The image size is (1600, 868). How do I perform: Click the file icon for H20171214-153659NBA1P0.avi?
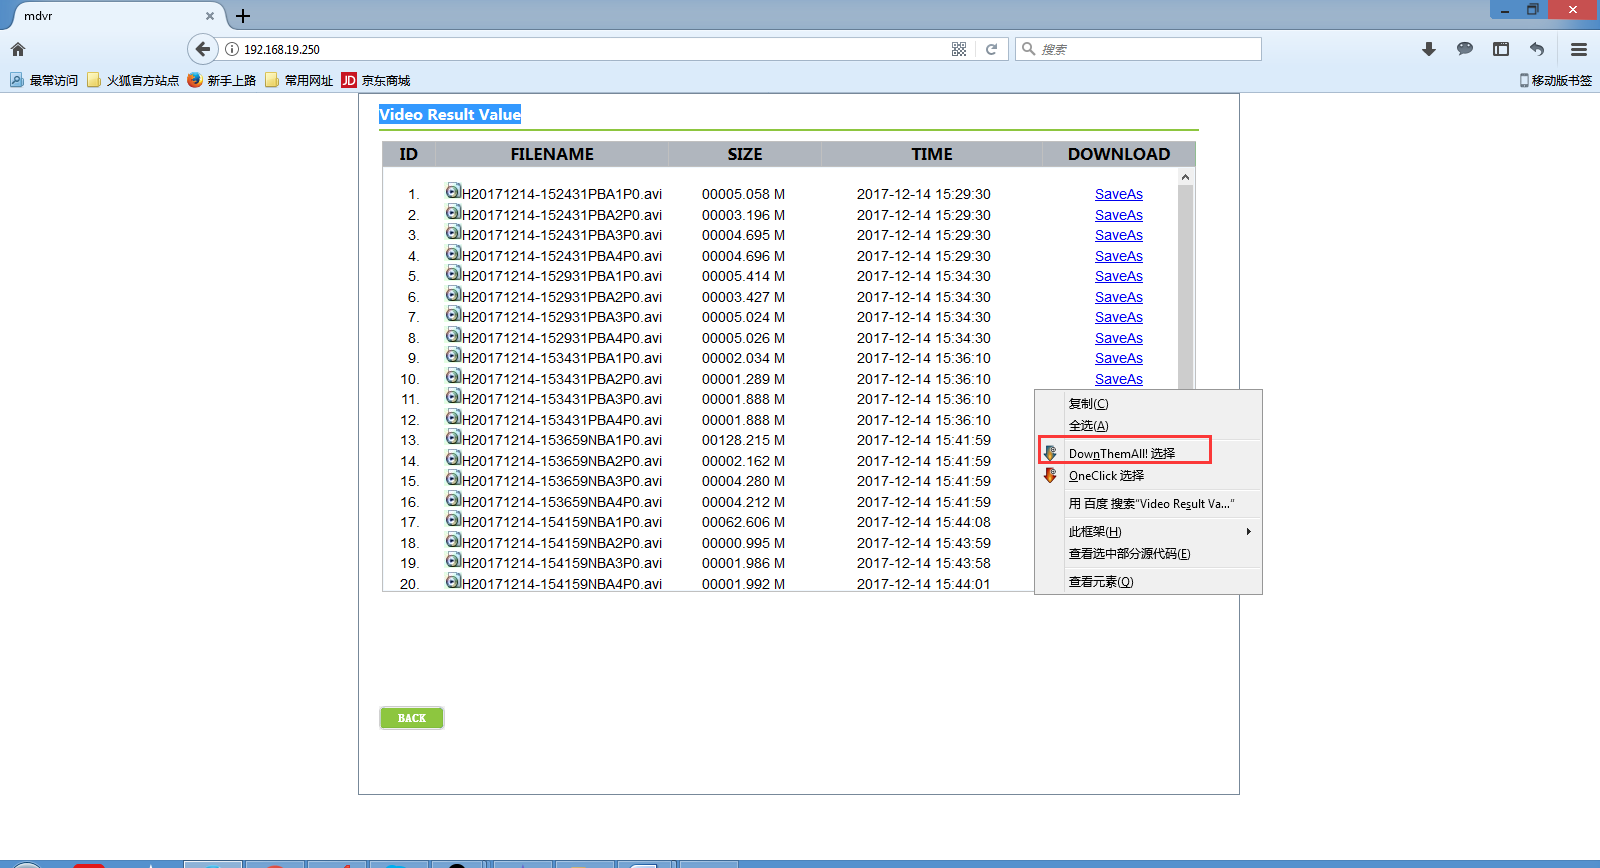[453, 437]
